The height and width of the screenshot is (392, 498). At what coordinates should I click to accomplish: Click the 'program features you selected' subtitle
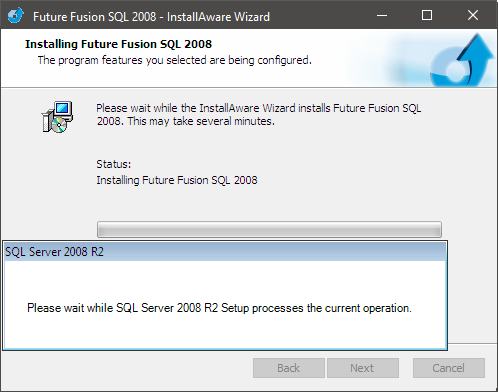[174, 60]
